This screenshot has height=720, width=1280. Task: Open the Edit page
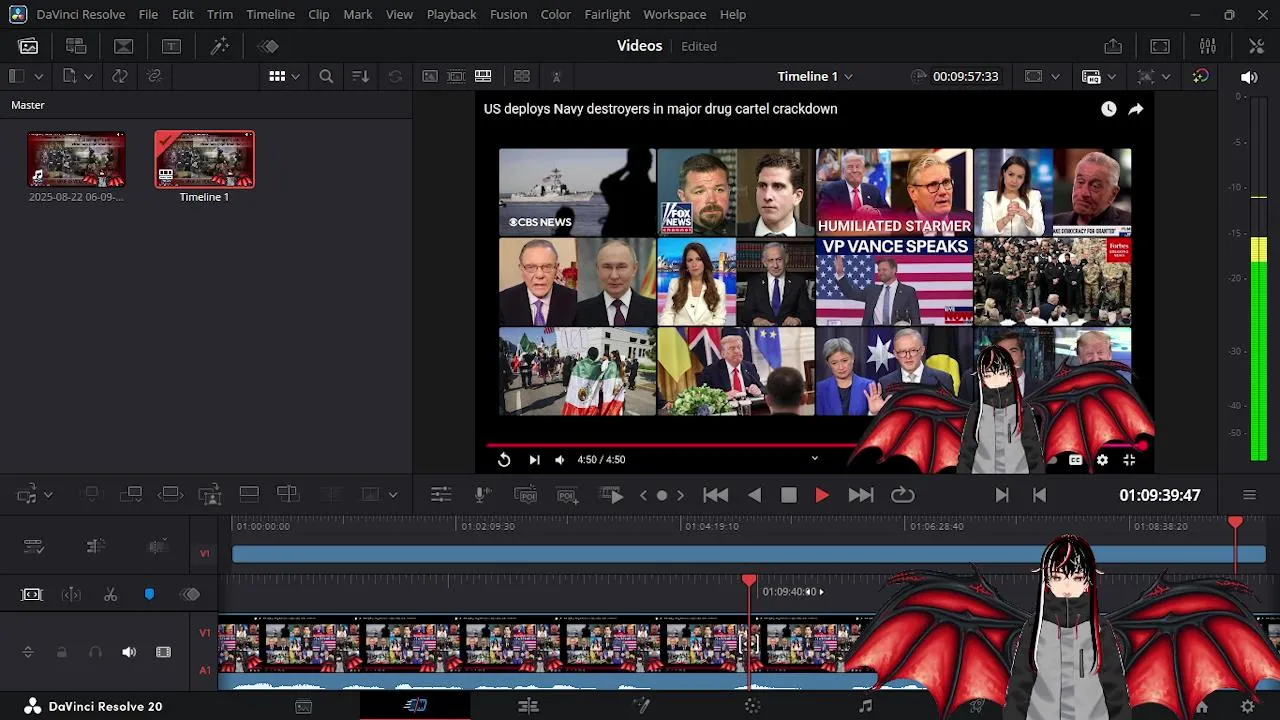(528, 706)
